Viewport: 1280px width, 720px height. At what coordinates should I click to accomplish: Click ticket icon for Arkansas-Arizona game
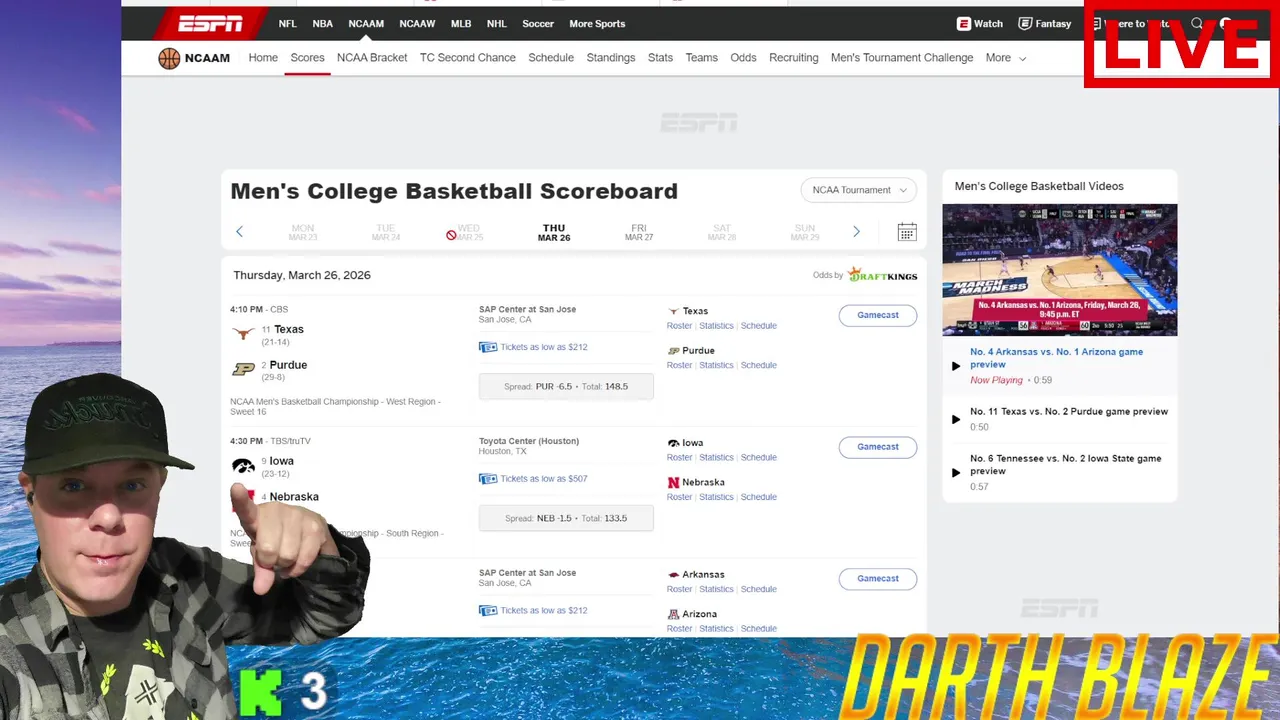488,611
